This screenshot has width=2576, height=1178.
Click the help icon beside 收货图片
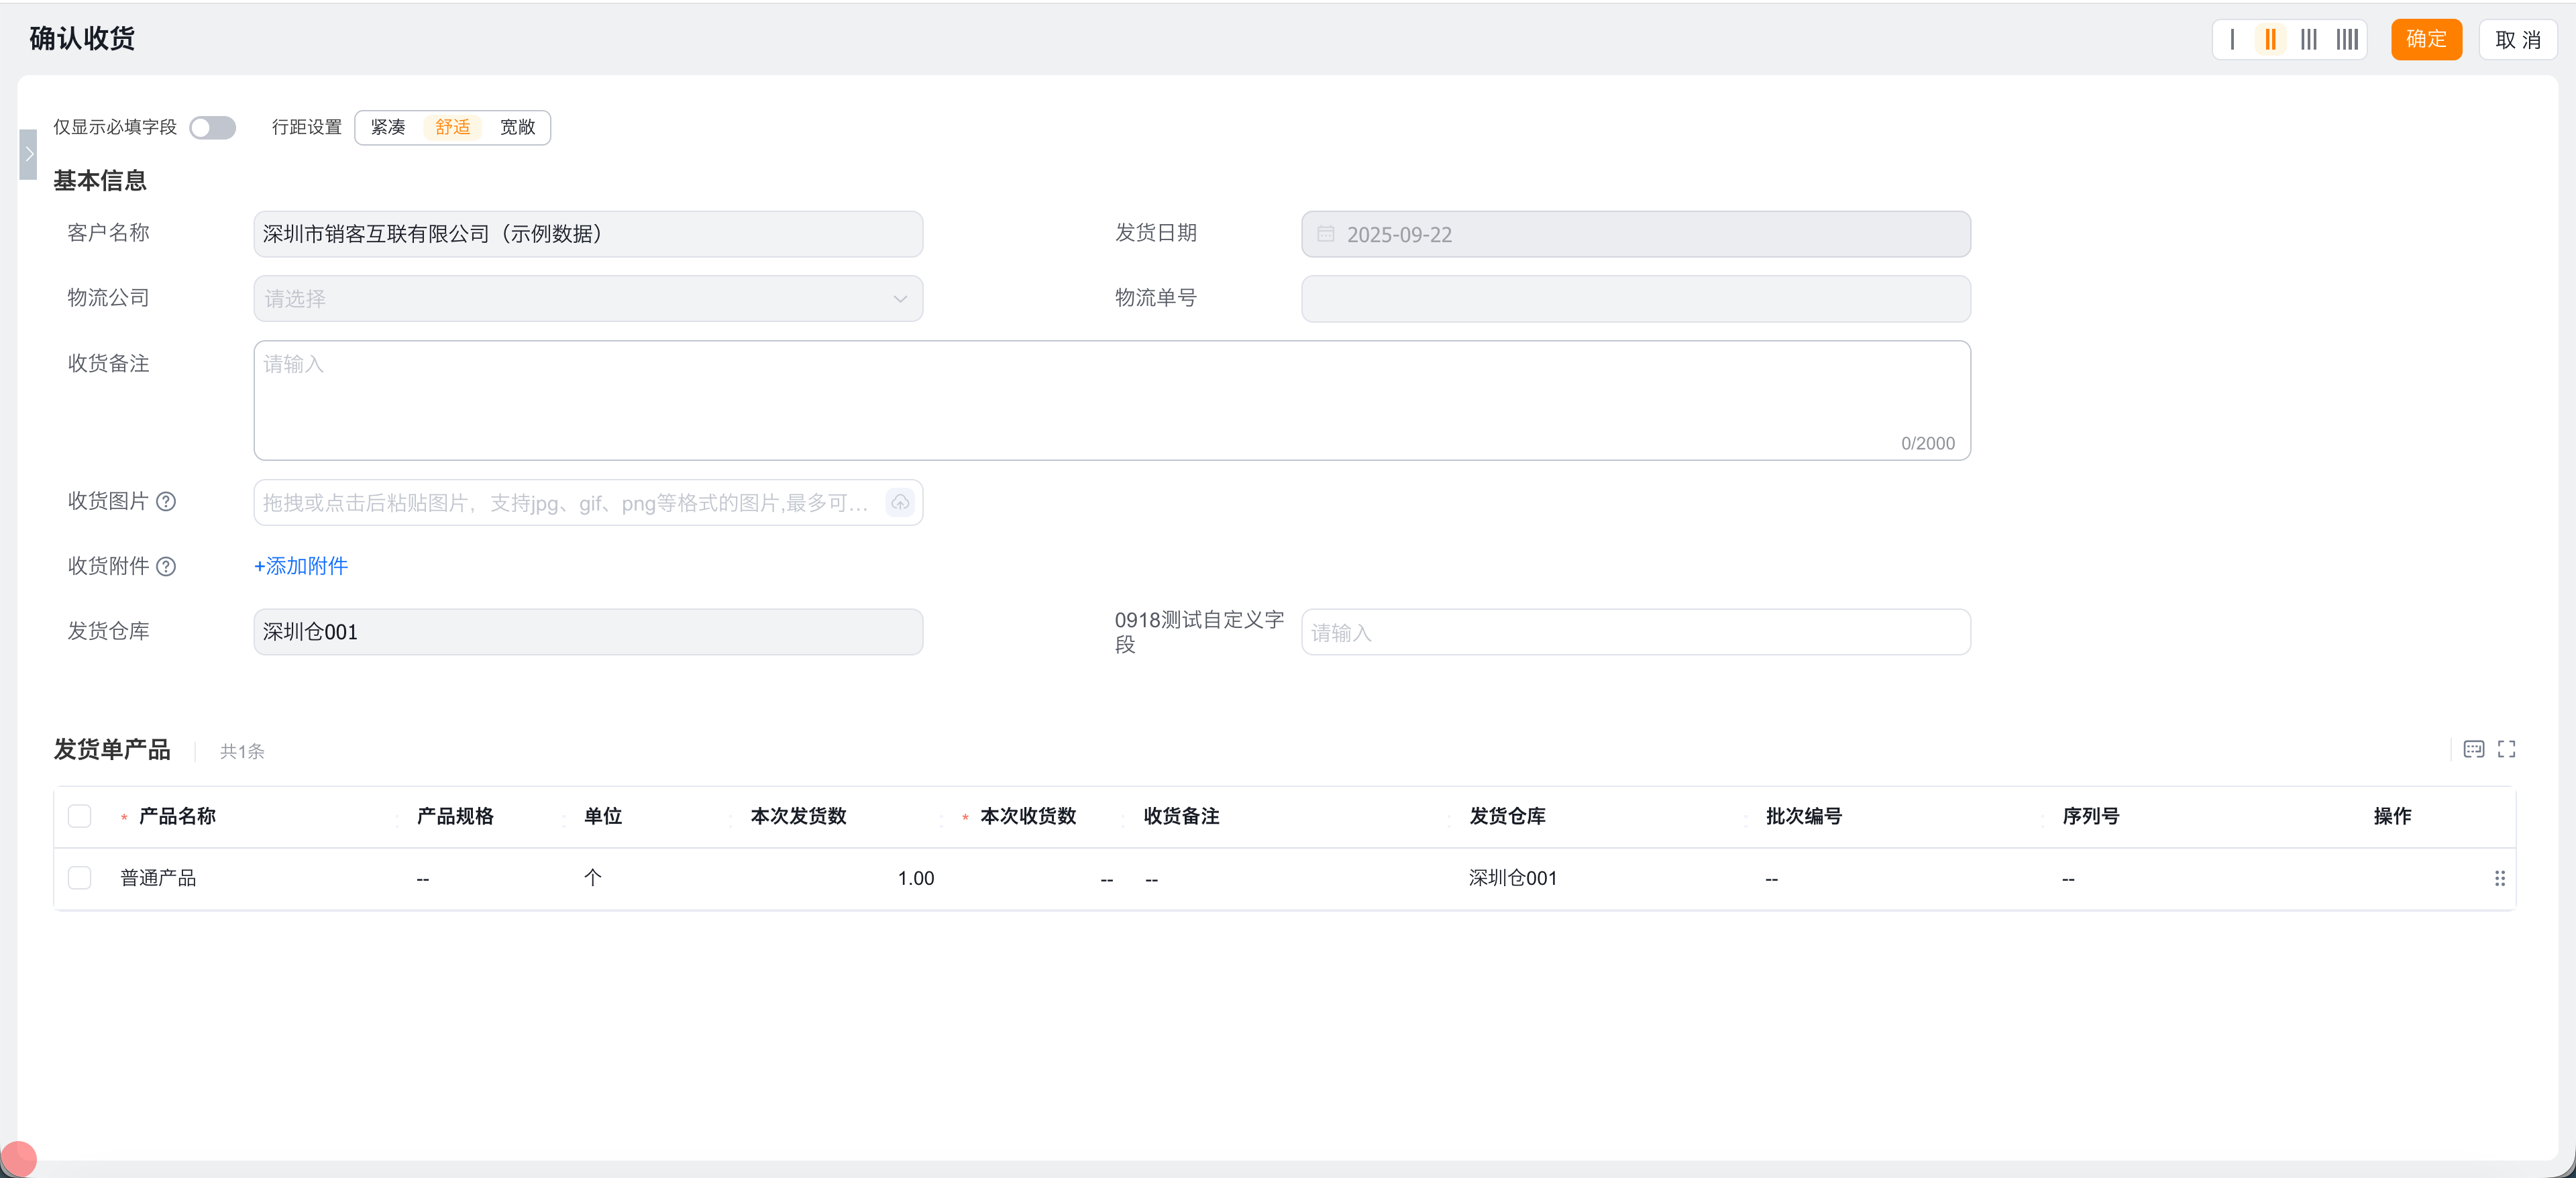[x=167, y=501]
